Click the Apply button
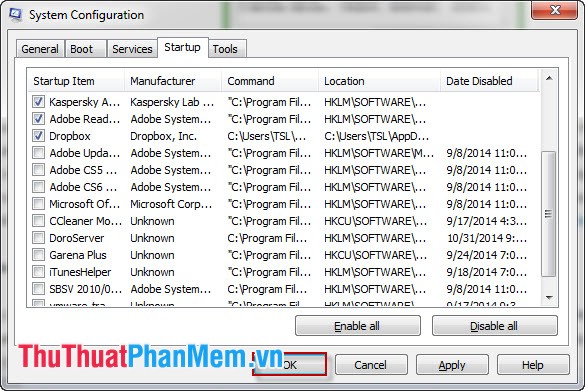The width and height of the screenshot is (585, 391). pyautogui.click(x=452, y=365)
